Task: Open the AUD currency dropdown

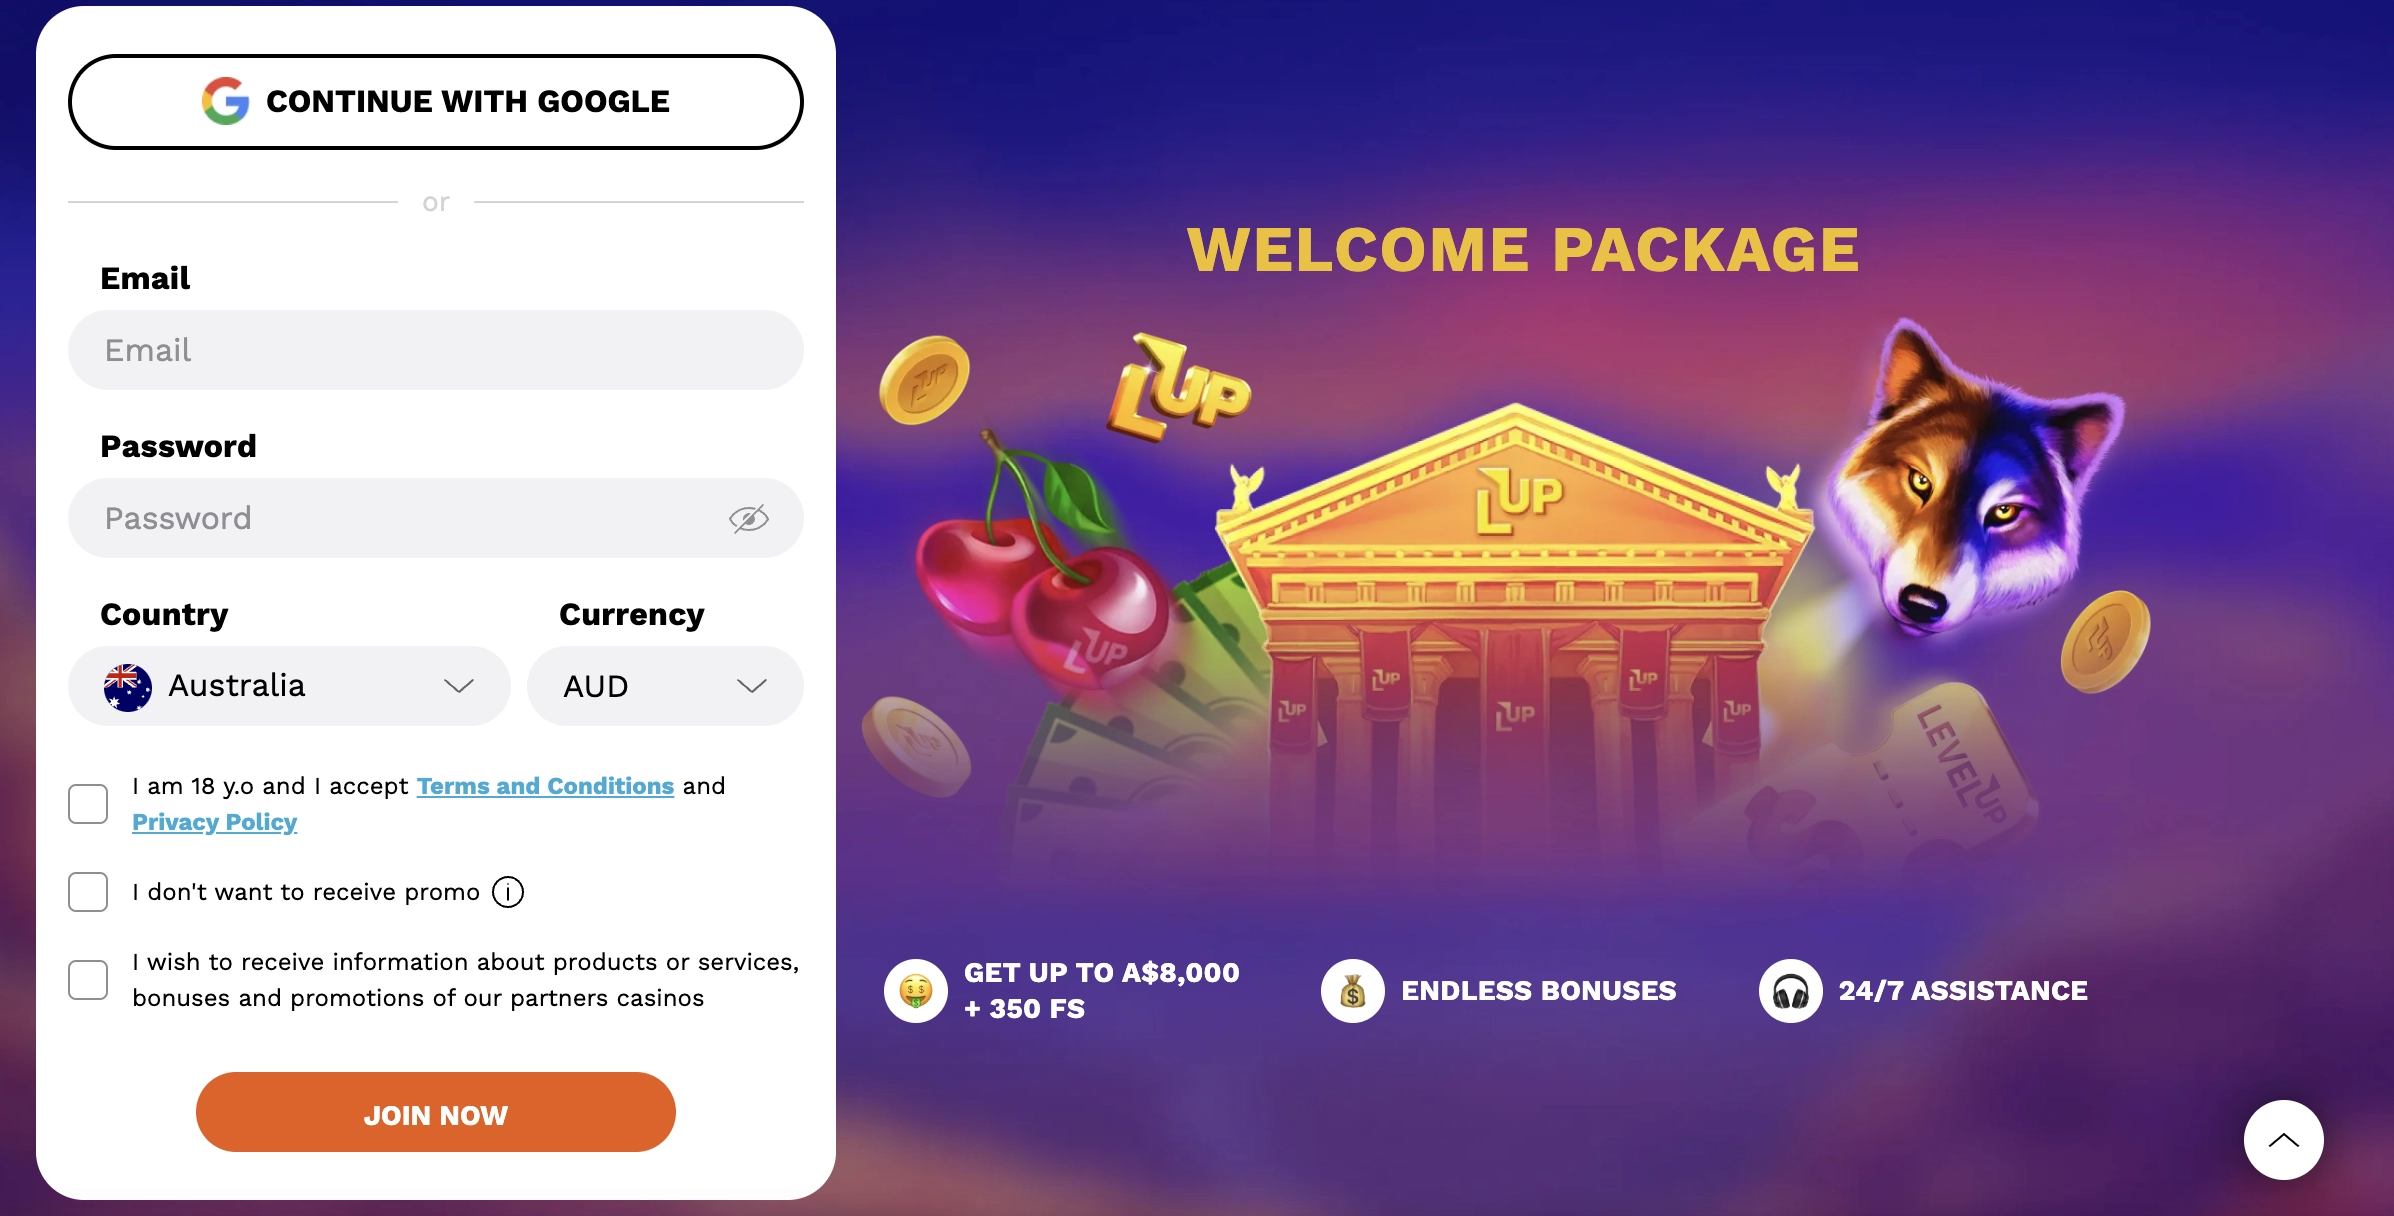Action: click(665, 686)
